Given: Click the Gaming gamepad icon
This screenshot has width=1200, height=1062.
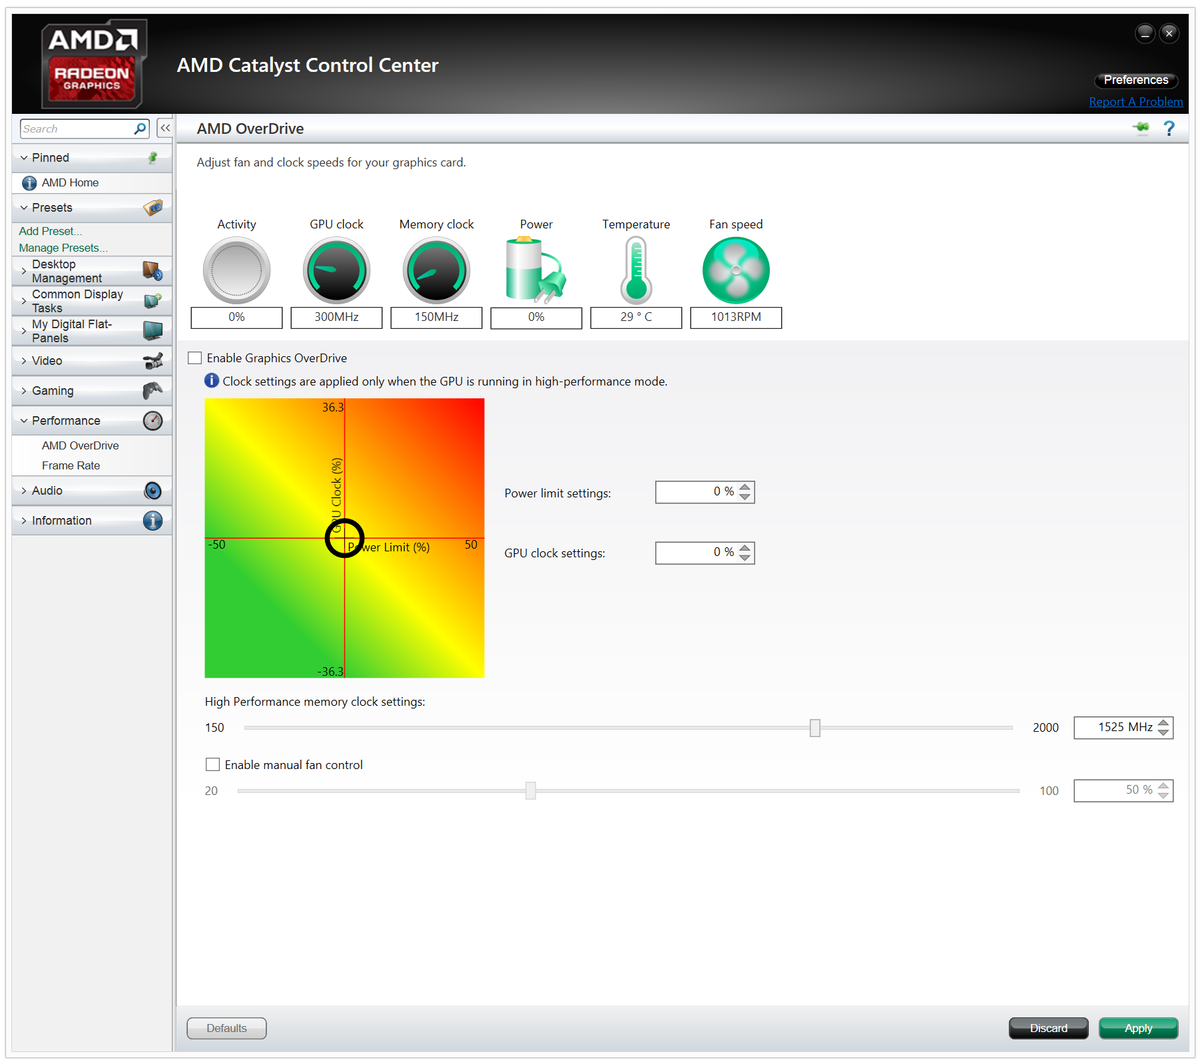Looking at the screenshot, I should click(154, 390).
